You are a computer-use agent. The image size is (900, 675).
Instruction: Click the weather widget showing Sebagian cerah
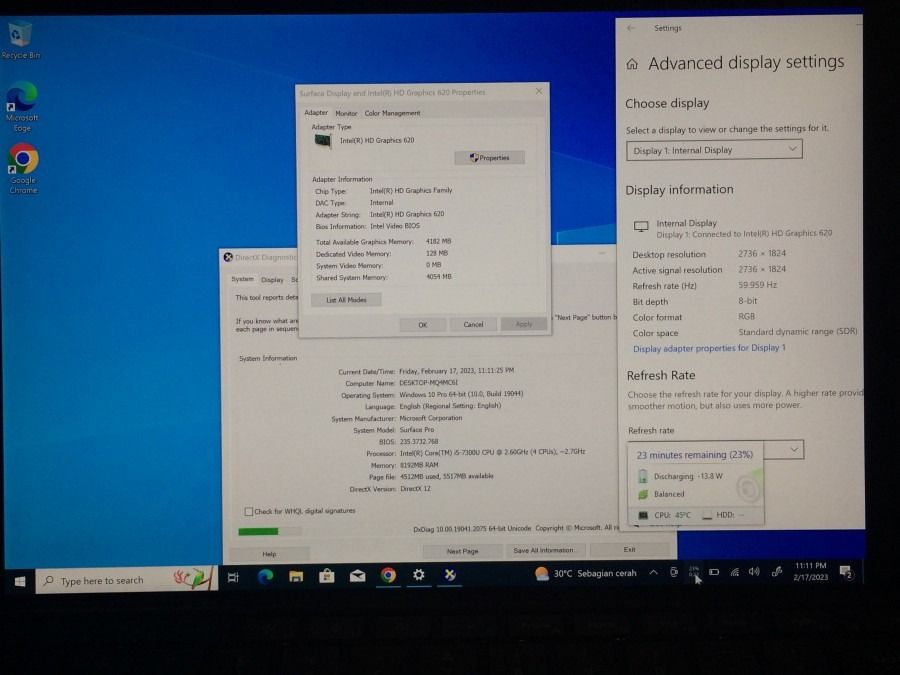pos(583,573)
